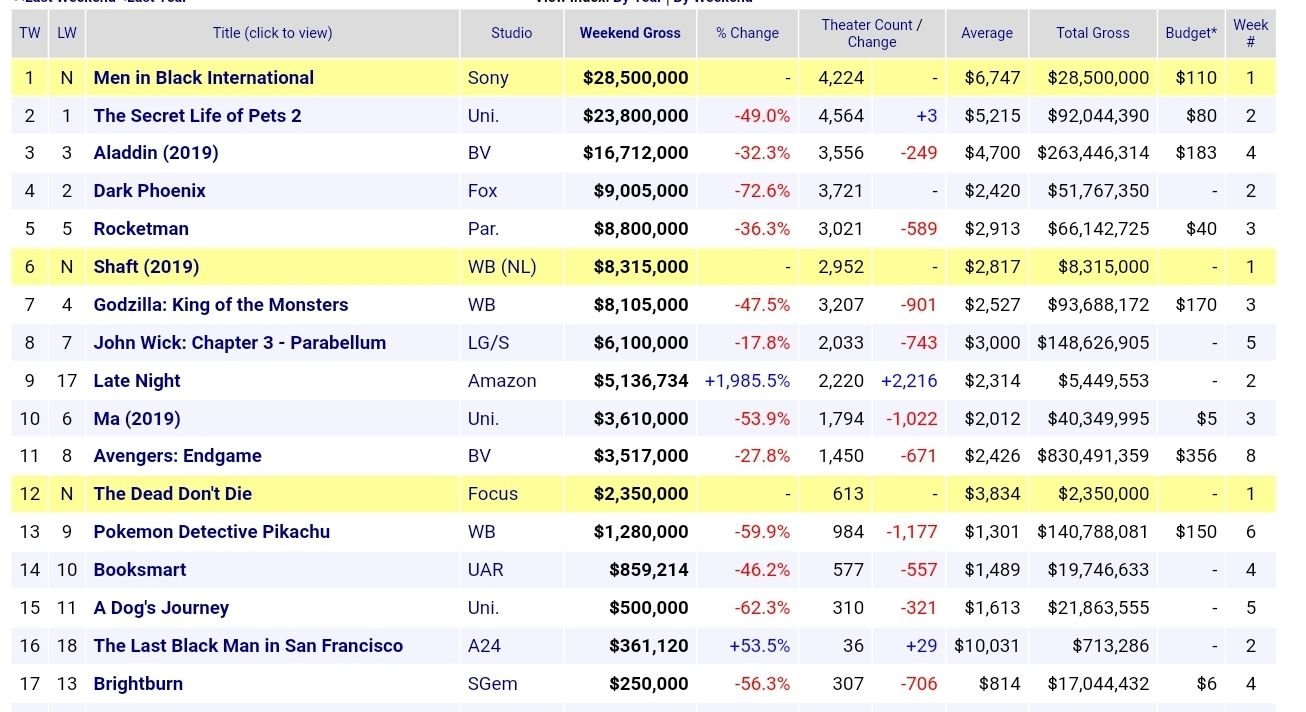The image size is (1306, 712).
Task: Select weekend gross $5,136,734
Action: [x=641, y=381]
